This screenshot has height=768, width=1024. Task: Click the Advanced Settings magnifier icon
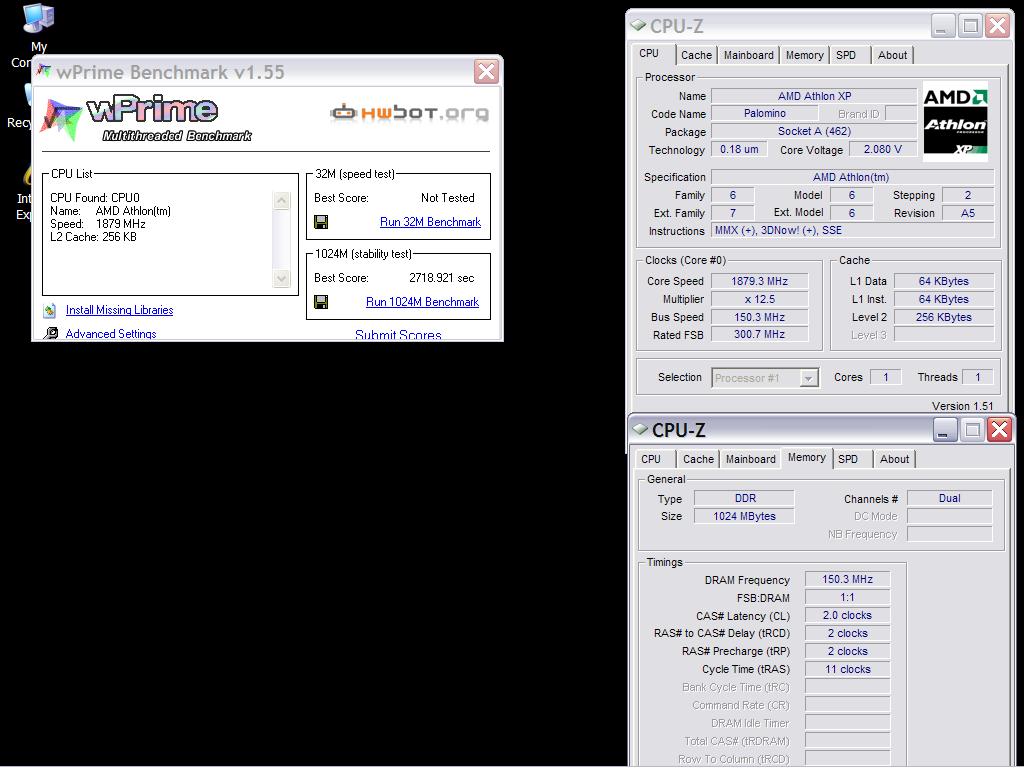(50, 334)
